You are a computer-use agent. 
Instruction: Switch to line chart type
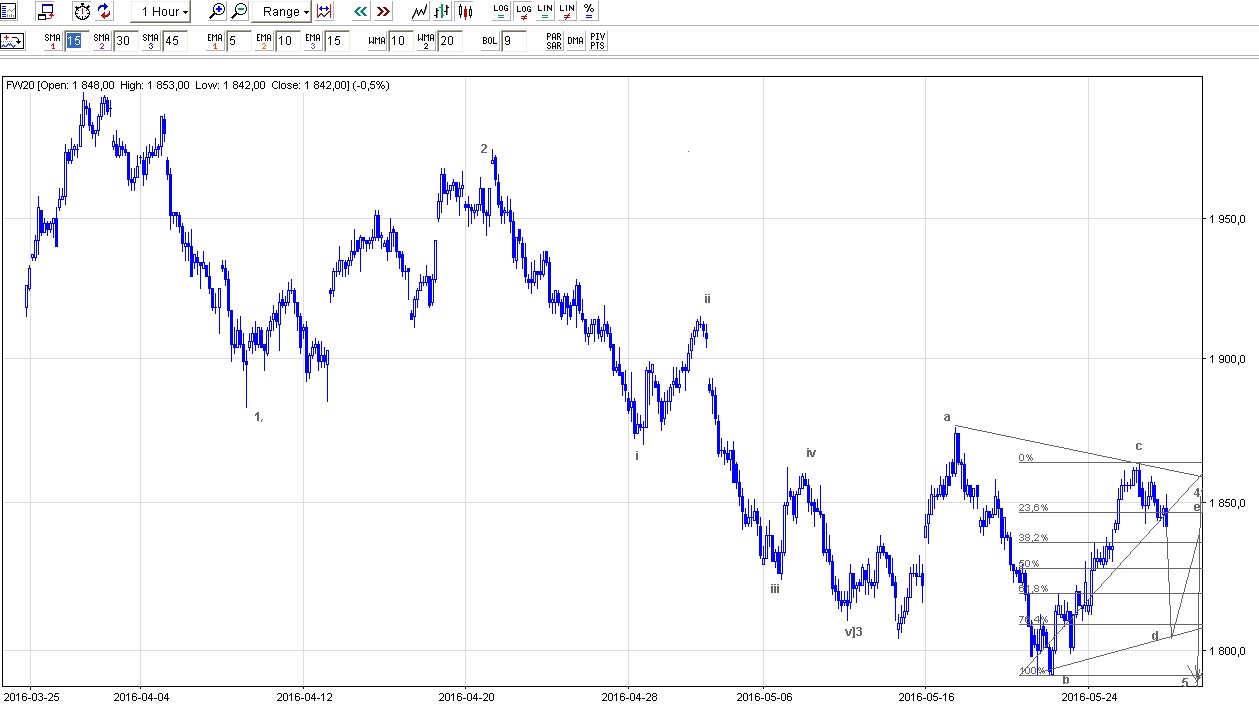(420, 11)
